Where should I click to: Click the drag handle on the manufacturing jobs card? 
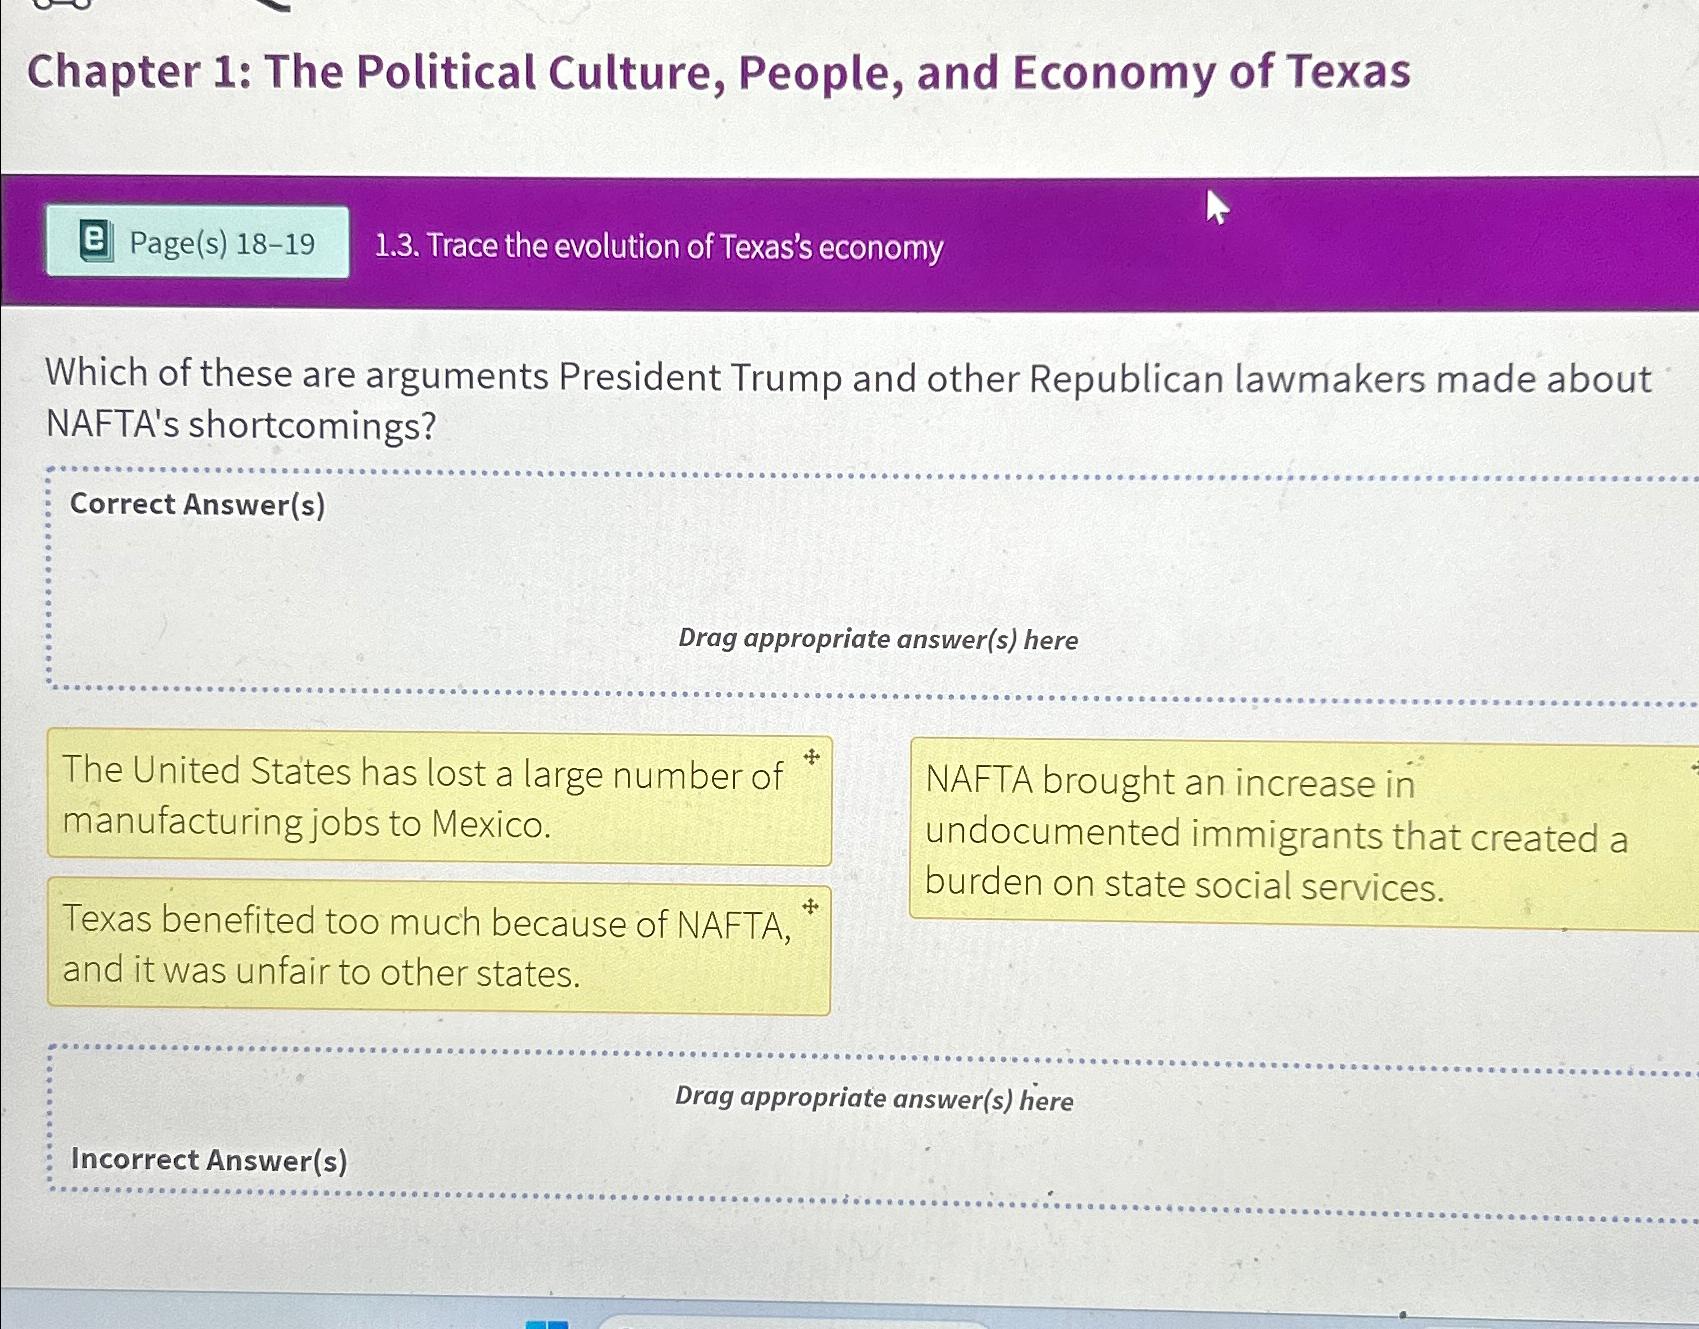pyautogui.click(x=810, y=760)
